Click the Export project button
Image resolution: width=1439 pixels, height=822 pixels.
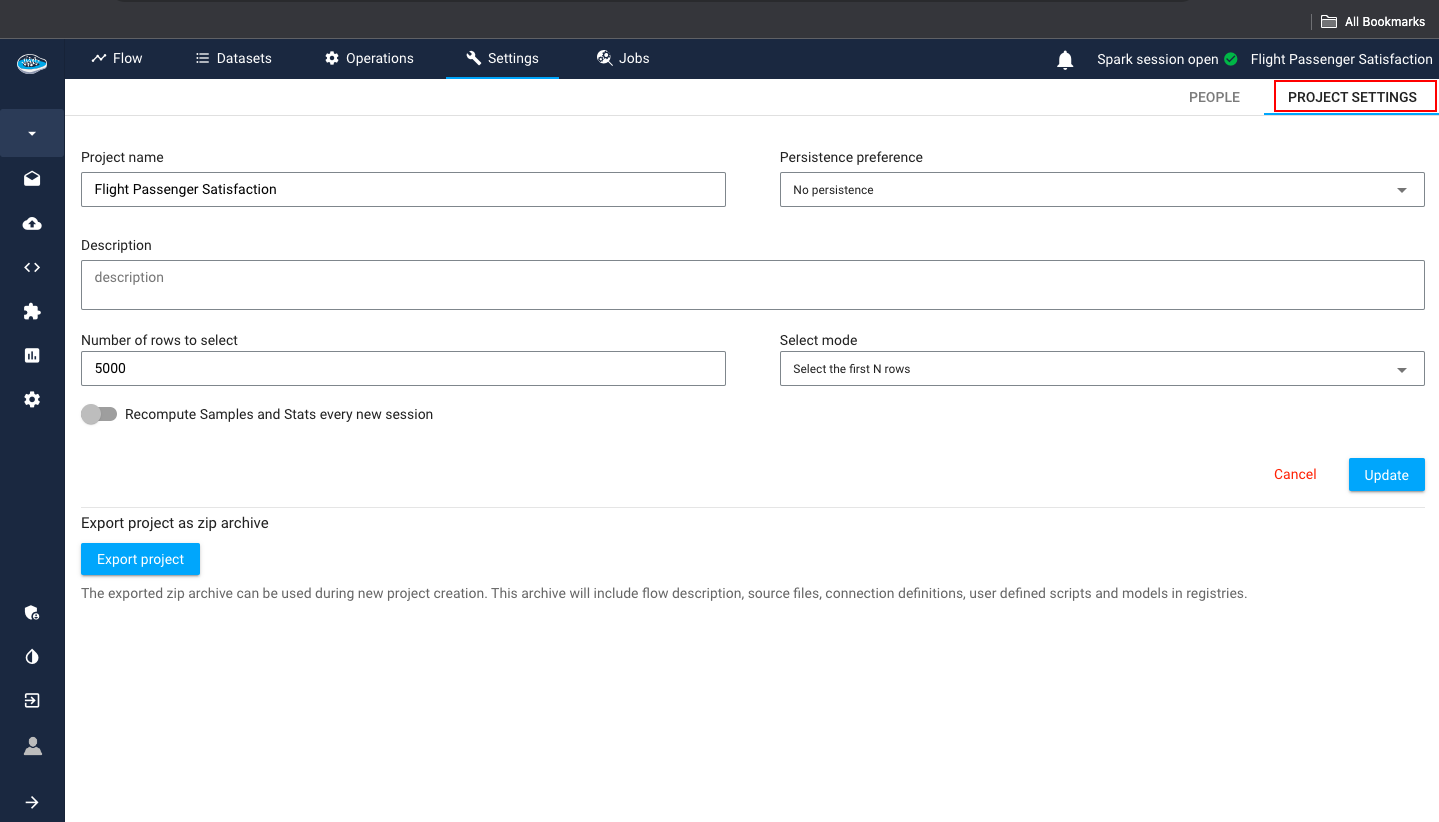click(x=140, y=559)
